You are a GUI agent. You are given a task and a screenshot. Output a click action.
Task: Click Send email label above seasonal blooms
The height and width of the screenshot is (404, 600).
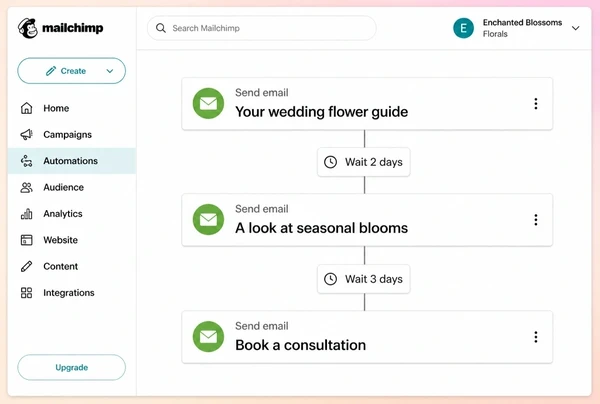pos(262,209)
